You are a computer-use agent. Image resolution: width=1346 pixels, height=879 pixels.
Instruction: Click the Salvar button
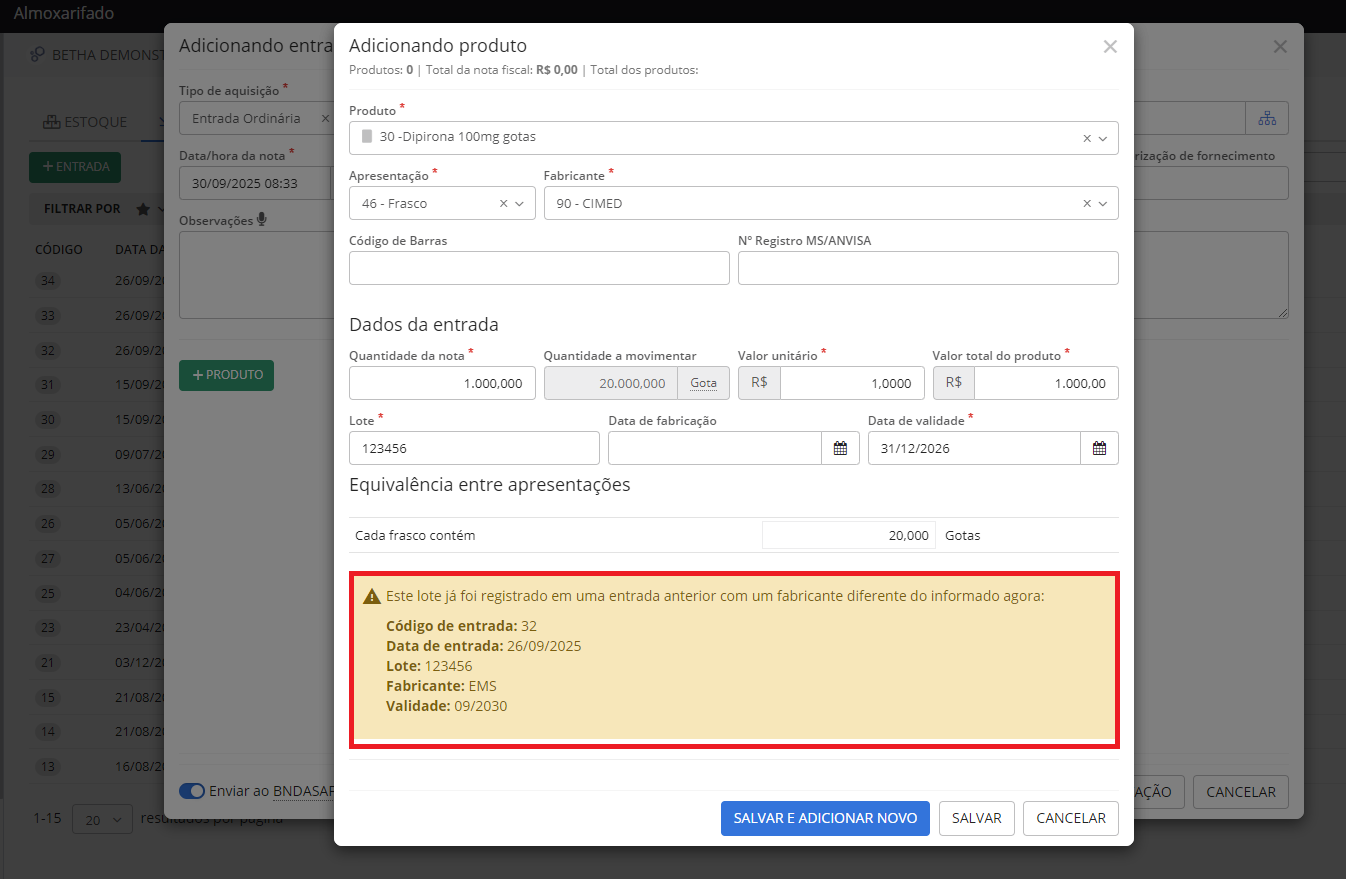(x=976, y=818)
